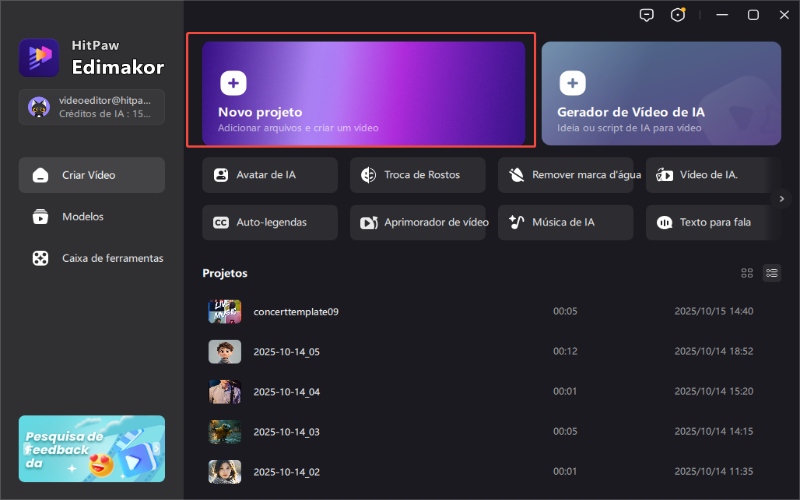Click the date 2025/10/14 15:20

tap(714, 391)
